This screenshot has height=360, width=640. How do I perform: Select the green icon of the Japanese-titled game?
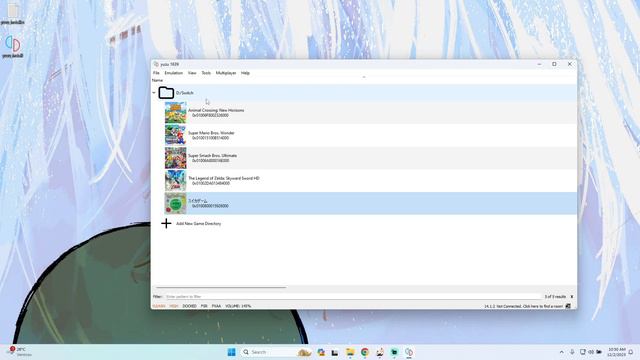[x=176, y=203]
